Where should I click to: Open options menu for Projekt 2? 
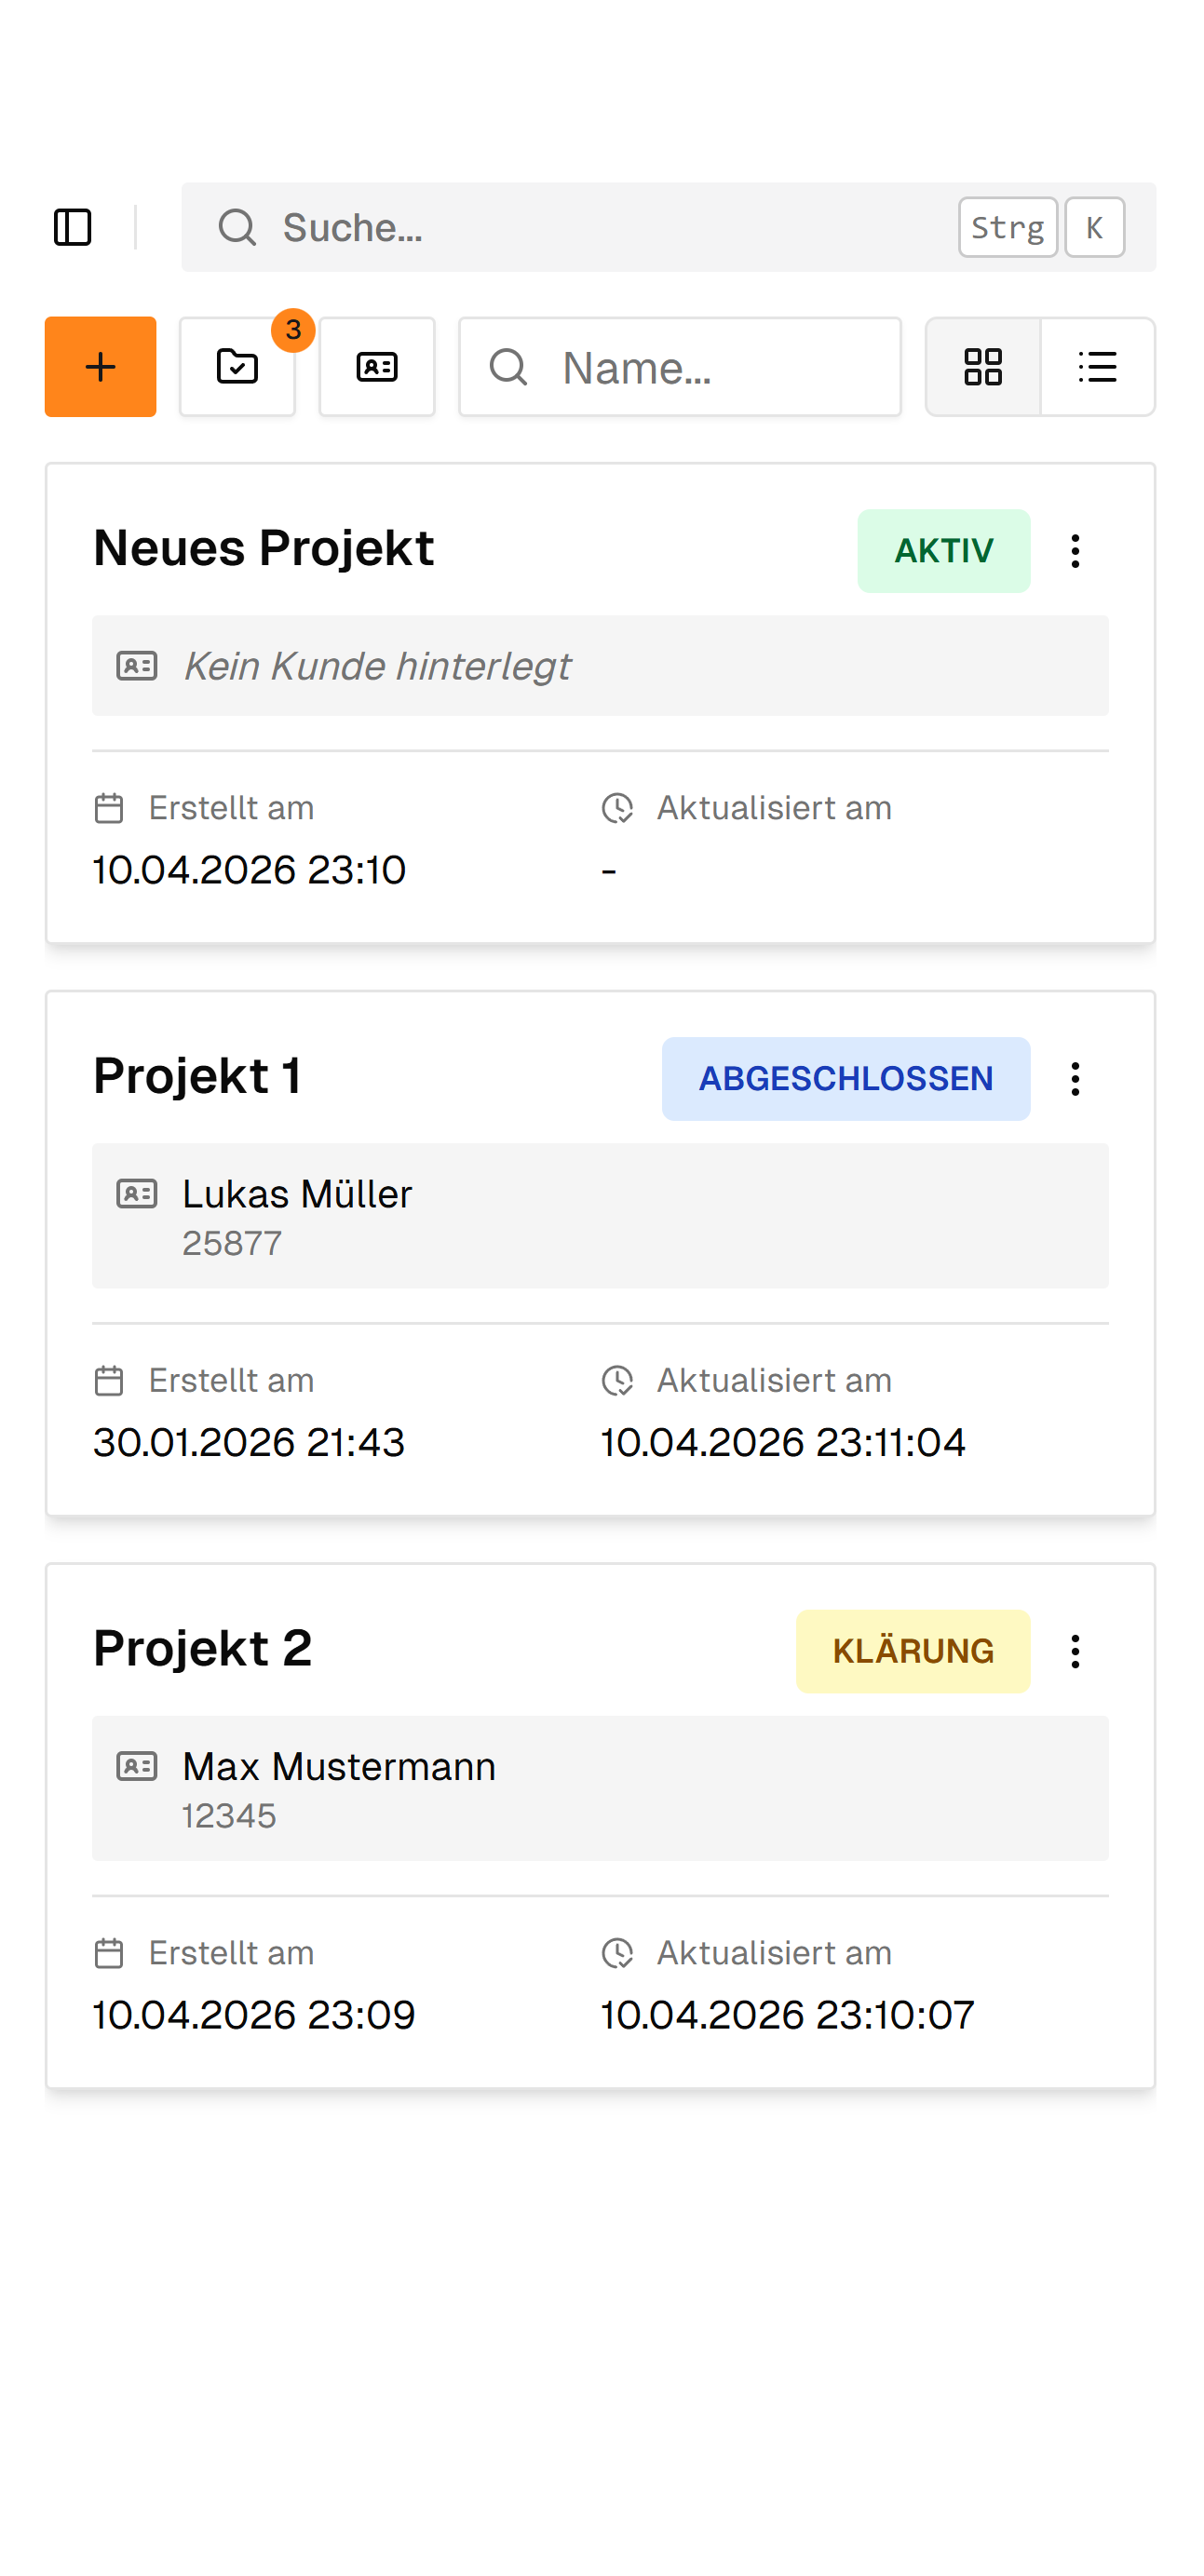click(1075, 1651)
